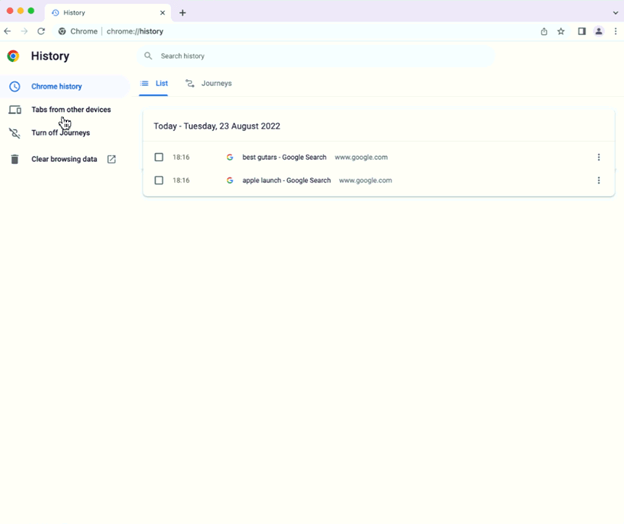Toggle the side panel icon
624x524 pixels.
[x=582, y=31]
